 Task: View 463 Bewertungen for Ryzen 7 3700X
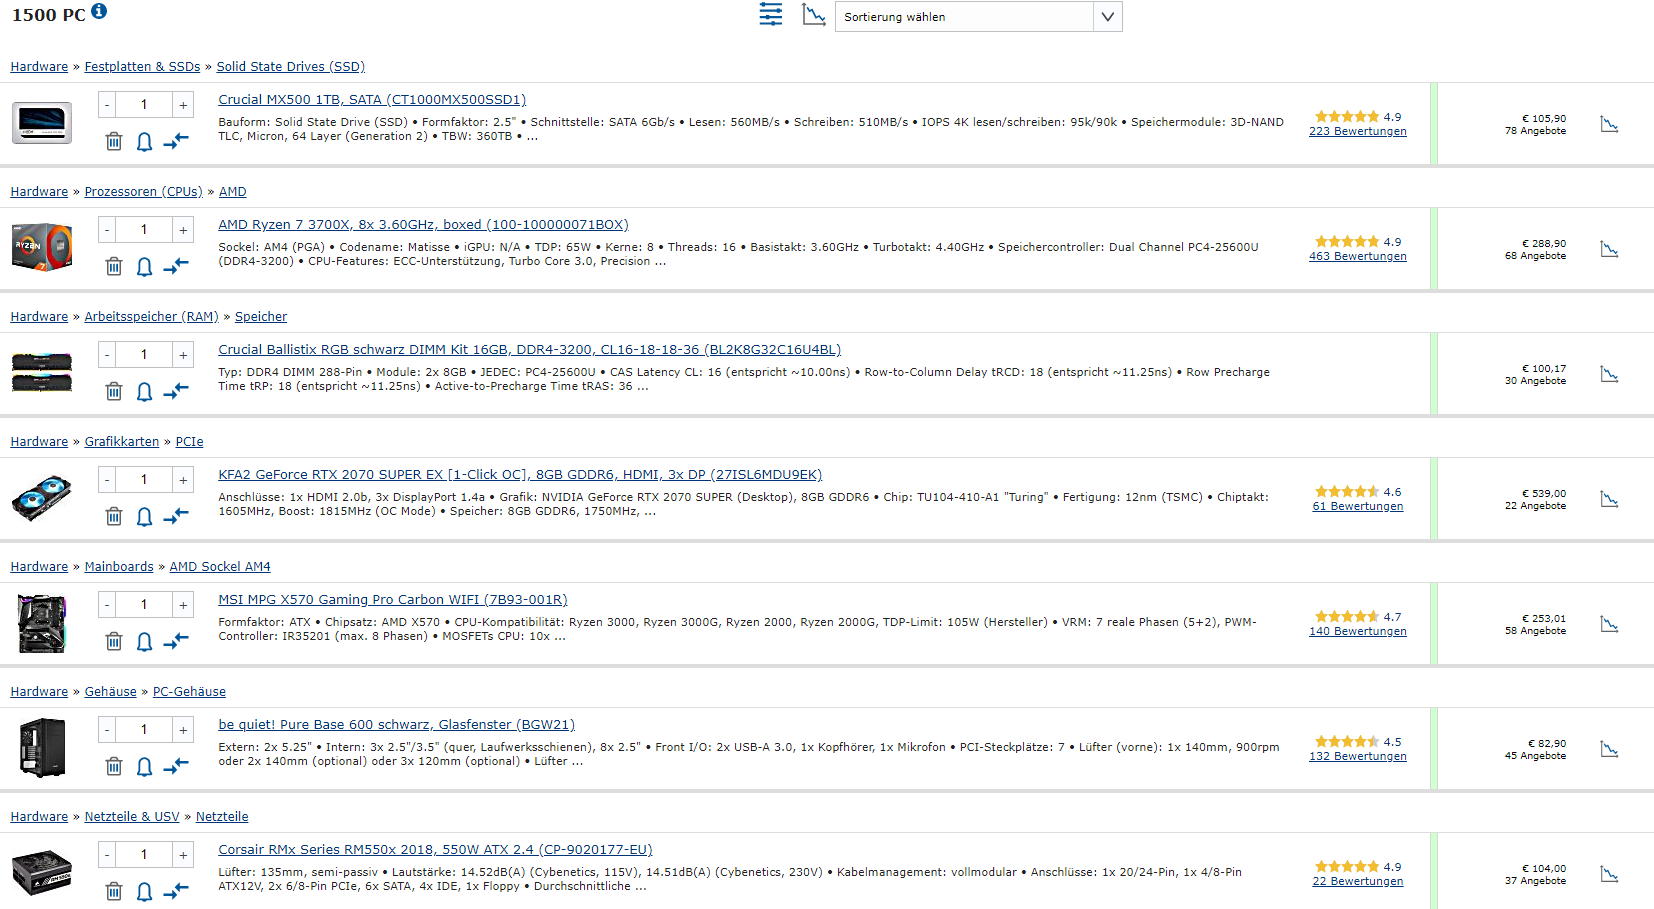tap(1357, 256)
